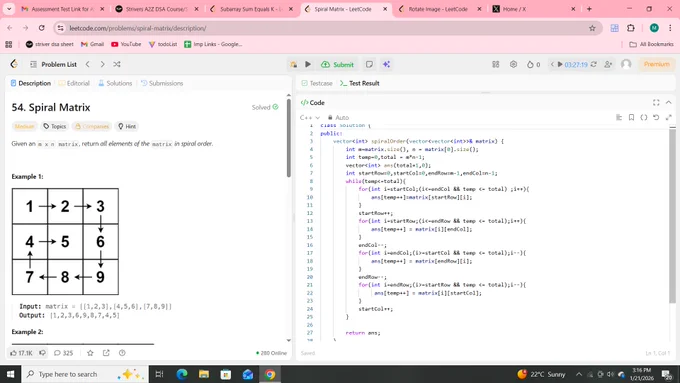
Task: Format code with the braces icon
Action: pyautogui.click(x=644, y=118)
